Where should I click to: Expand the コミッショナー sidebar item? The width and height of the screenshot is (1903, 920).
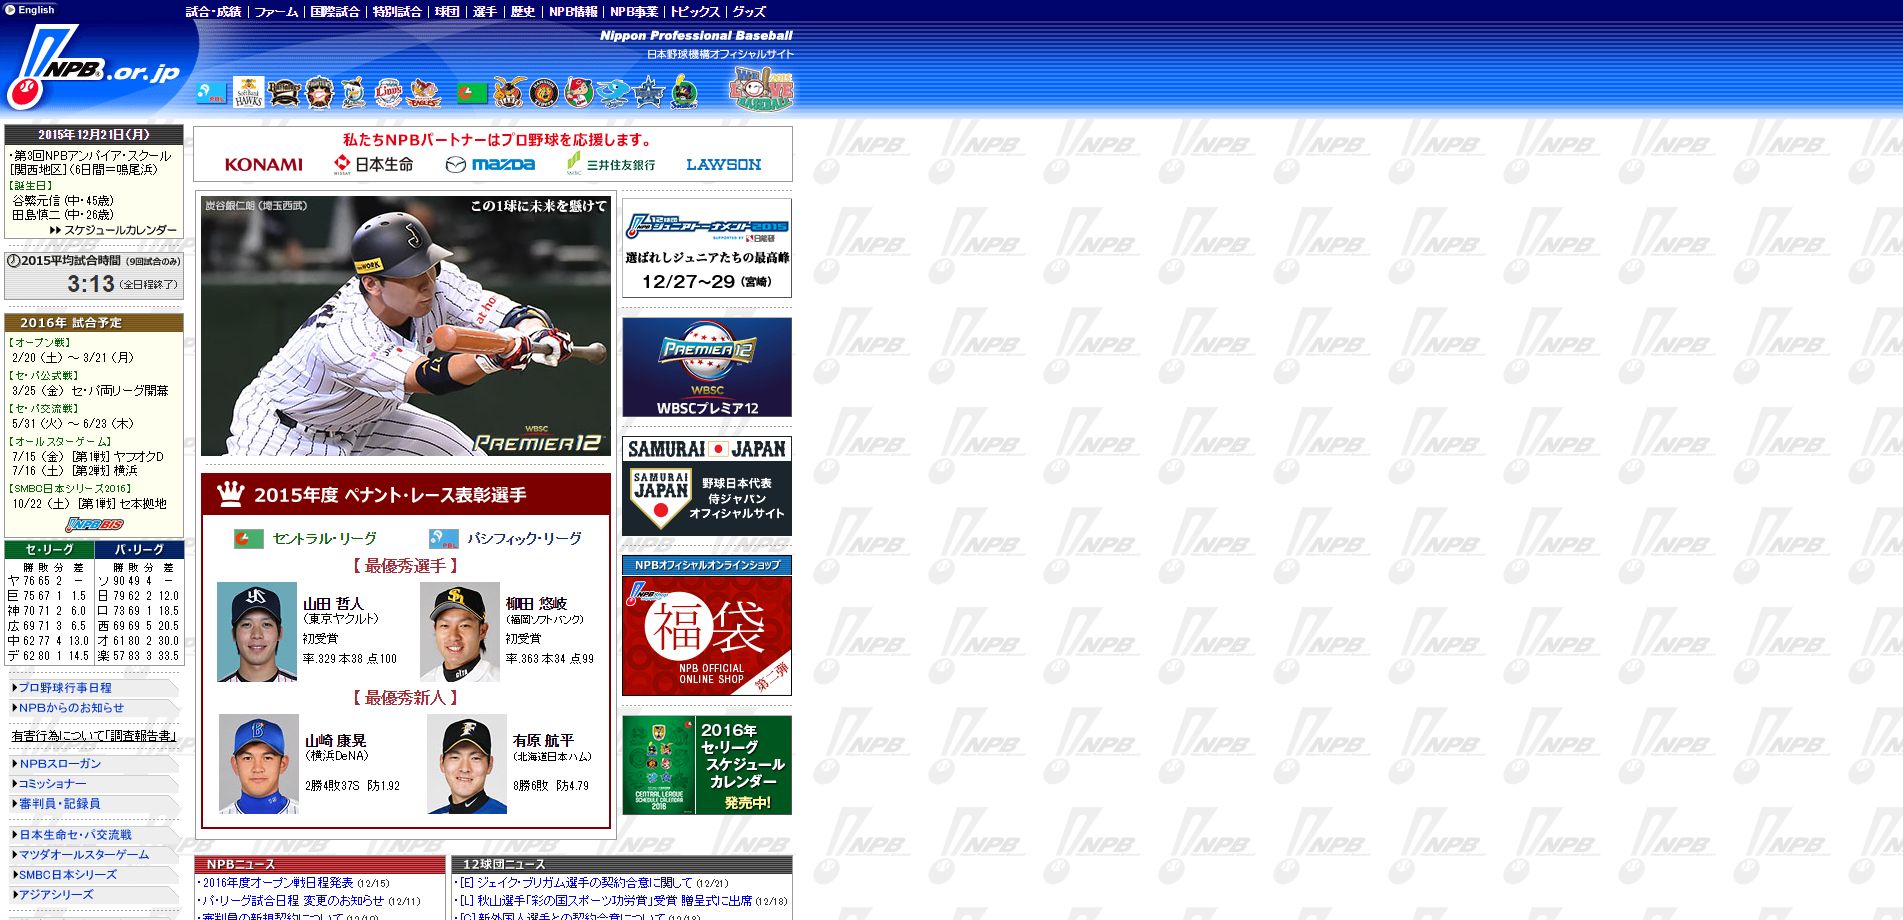[52, 784]
